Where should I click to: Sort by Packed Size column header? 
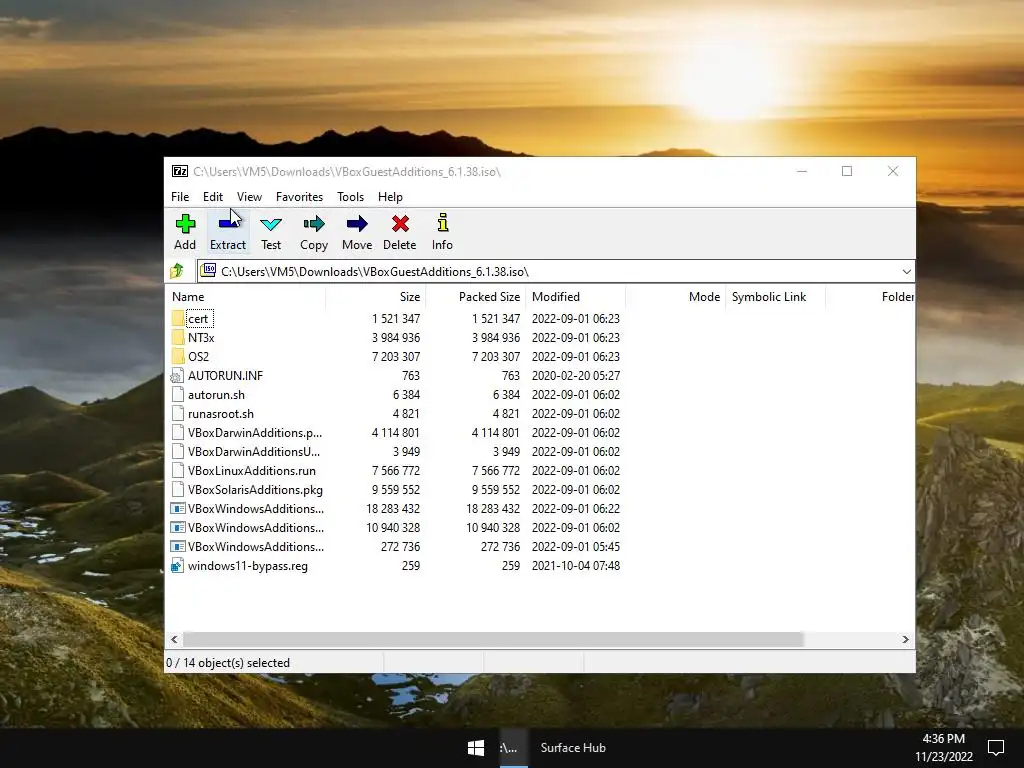[x=475, y=296]
